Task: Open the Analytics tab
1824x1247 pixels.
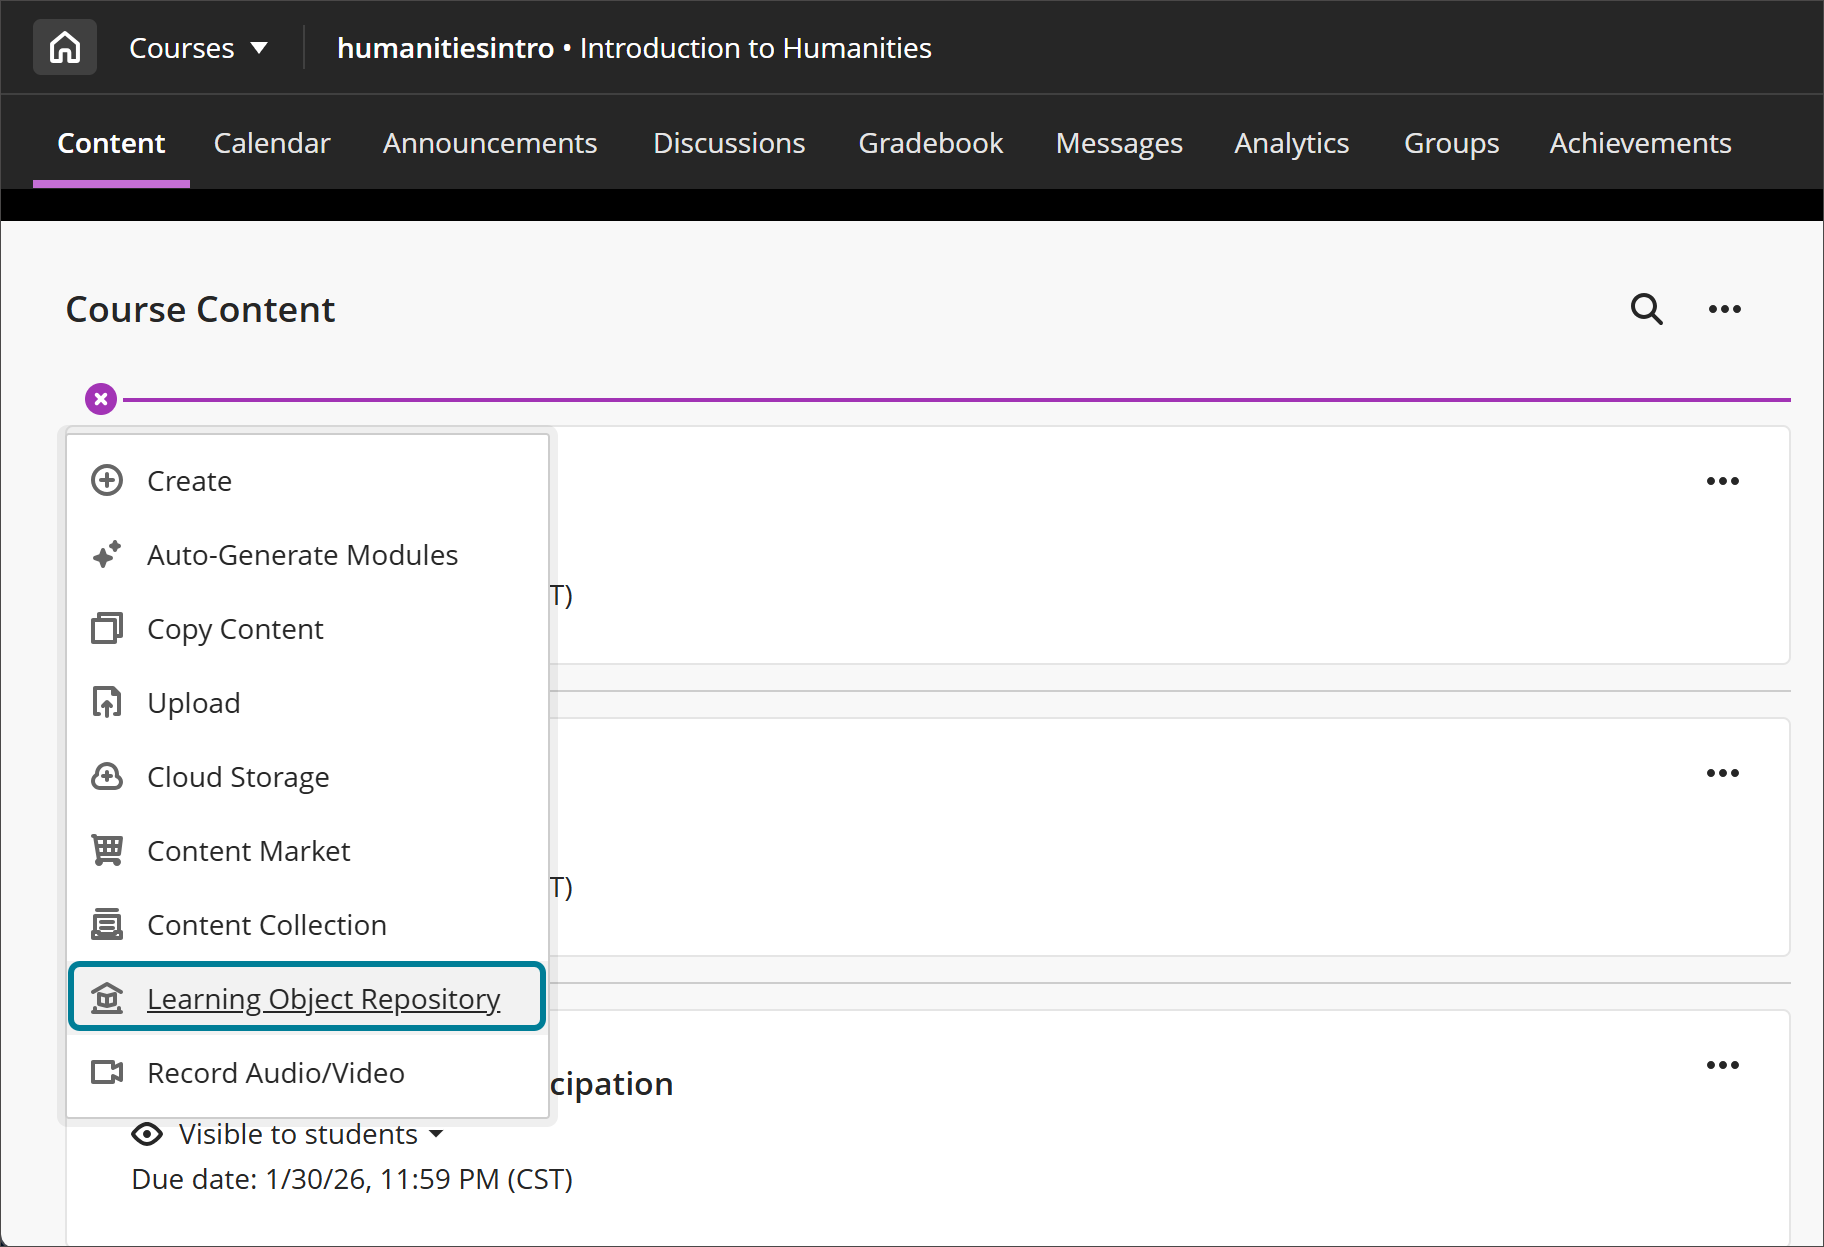Action: (x=1291, y=142)
